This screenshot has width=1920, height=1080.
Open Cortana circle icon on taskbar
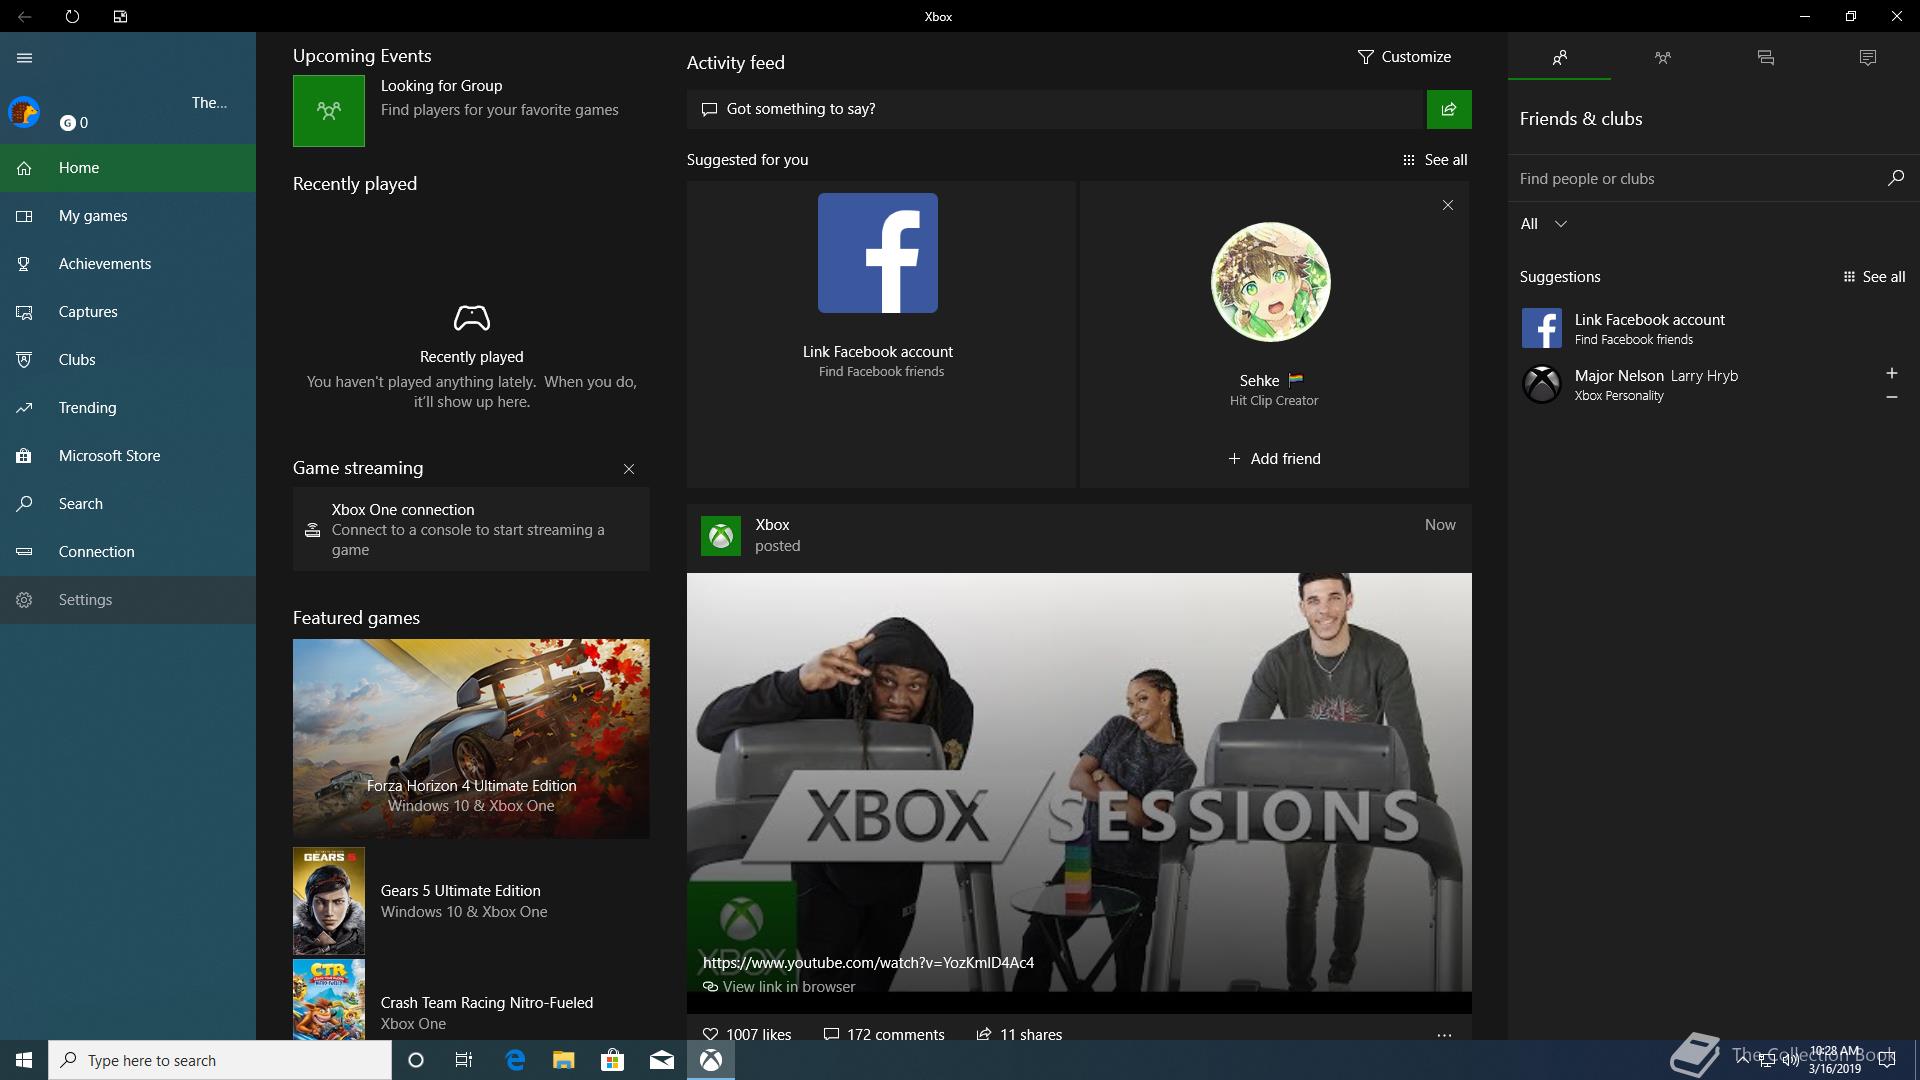tap(416, 1060)
